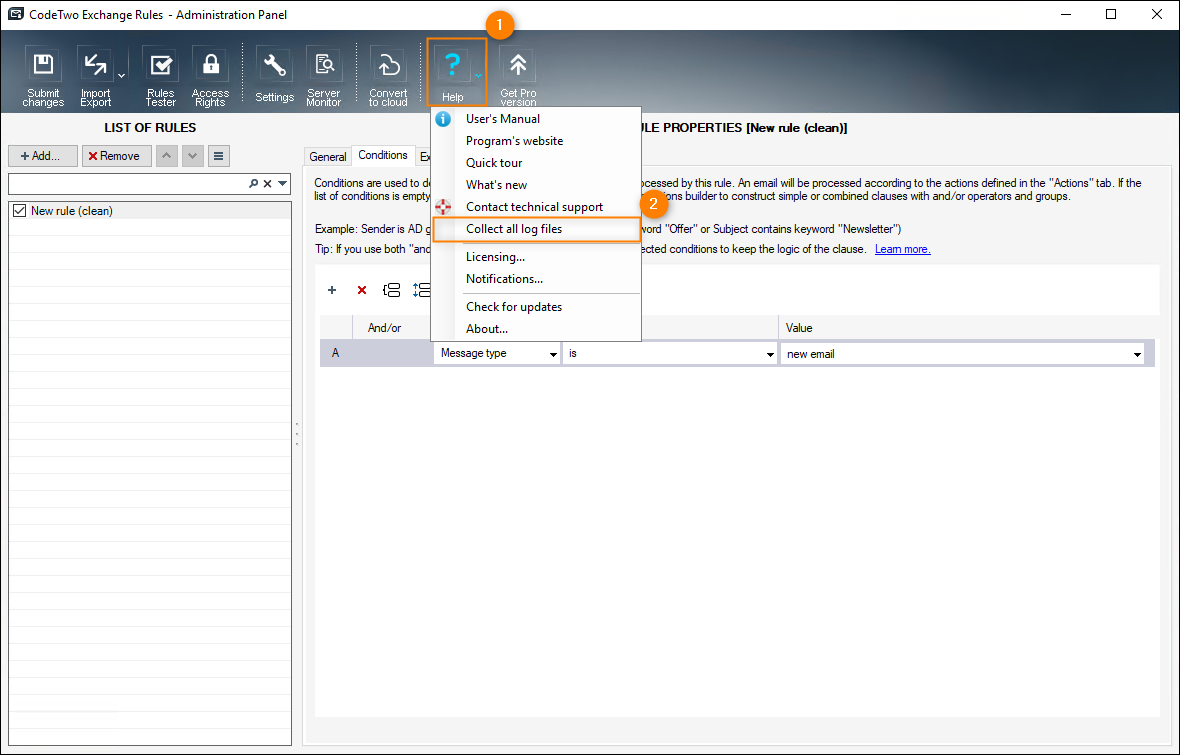This screenshot has width=1180, height=755.
Task: Choose Collect all log files
Action: coord(514,229)
